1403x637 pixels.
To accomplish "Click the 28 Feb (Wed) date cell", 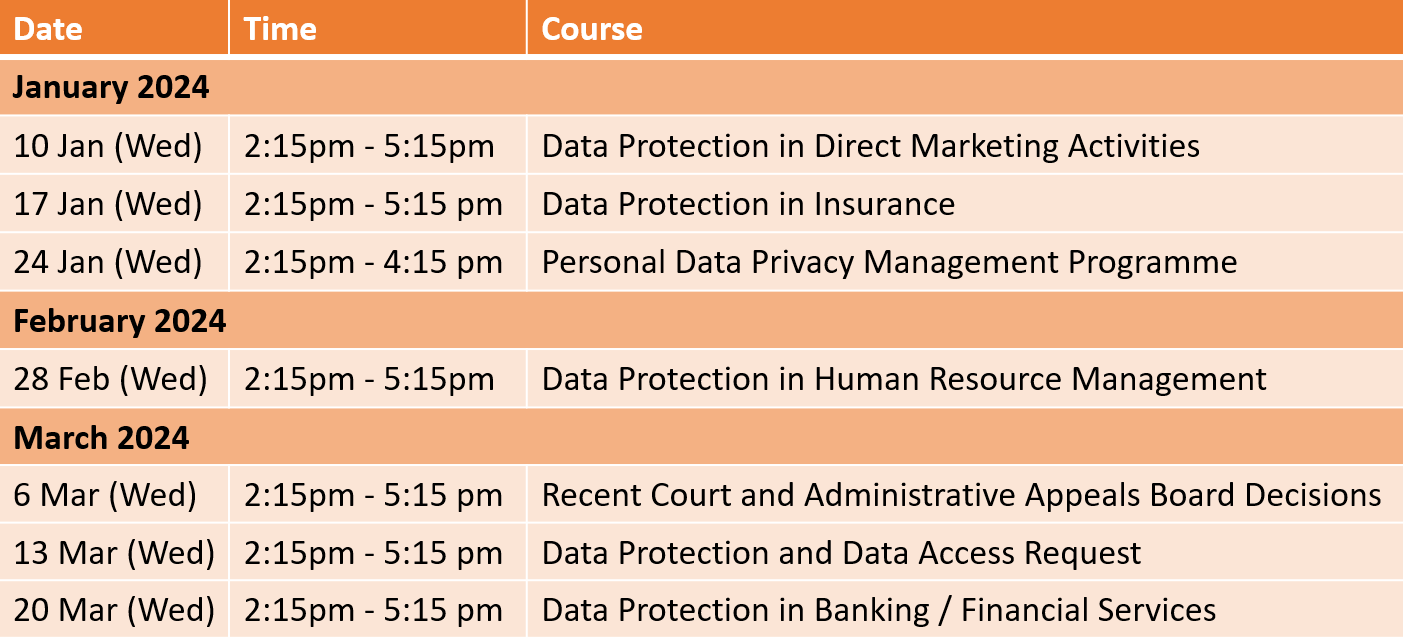I will coord(114,379).
